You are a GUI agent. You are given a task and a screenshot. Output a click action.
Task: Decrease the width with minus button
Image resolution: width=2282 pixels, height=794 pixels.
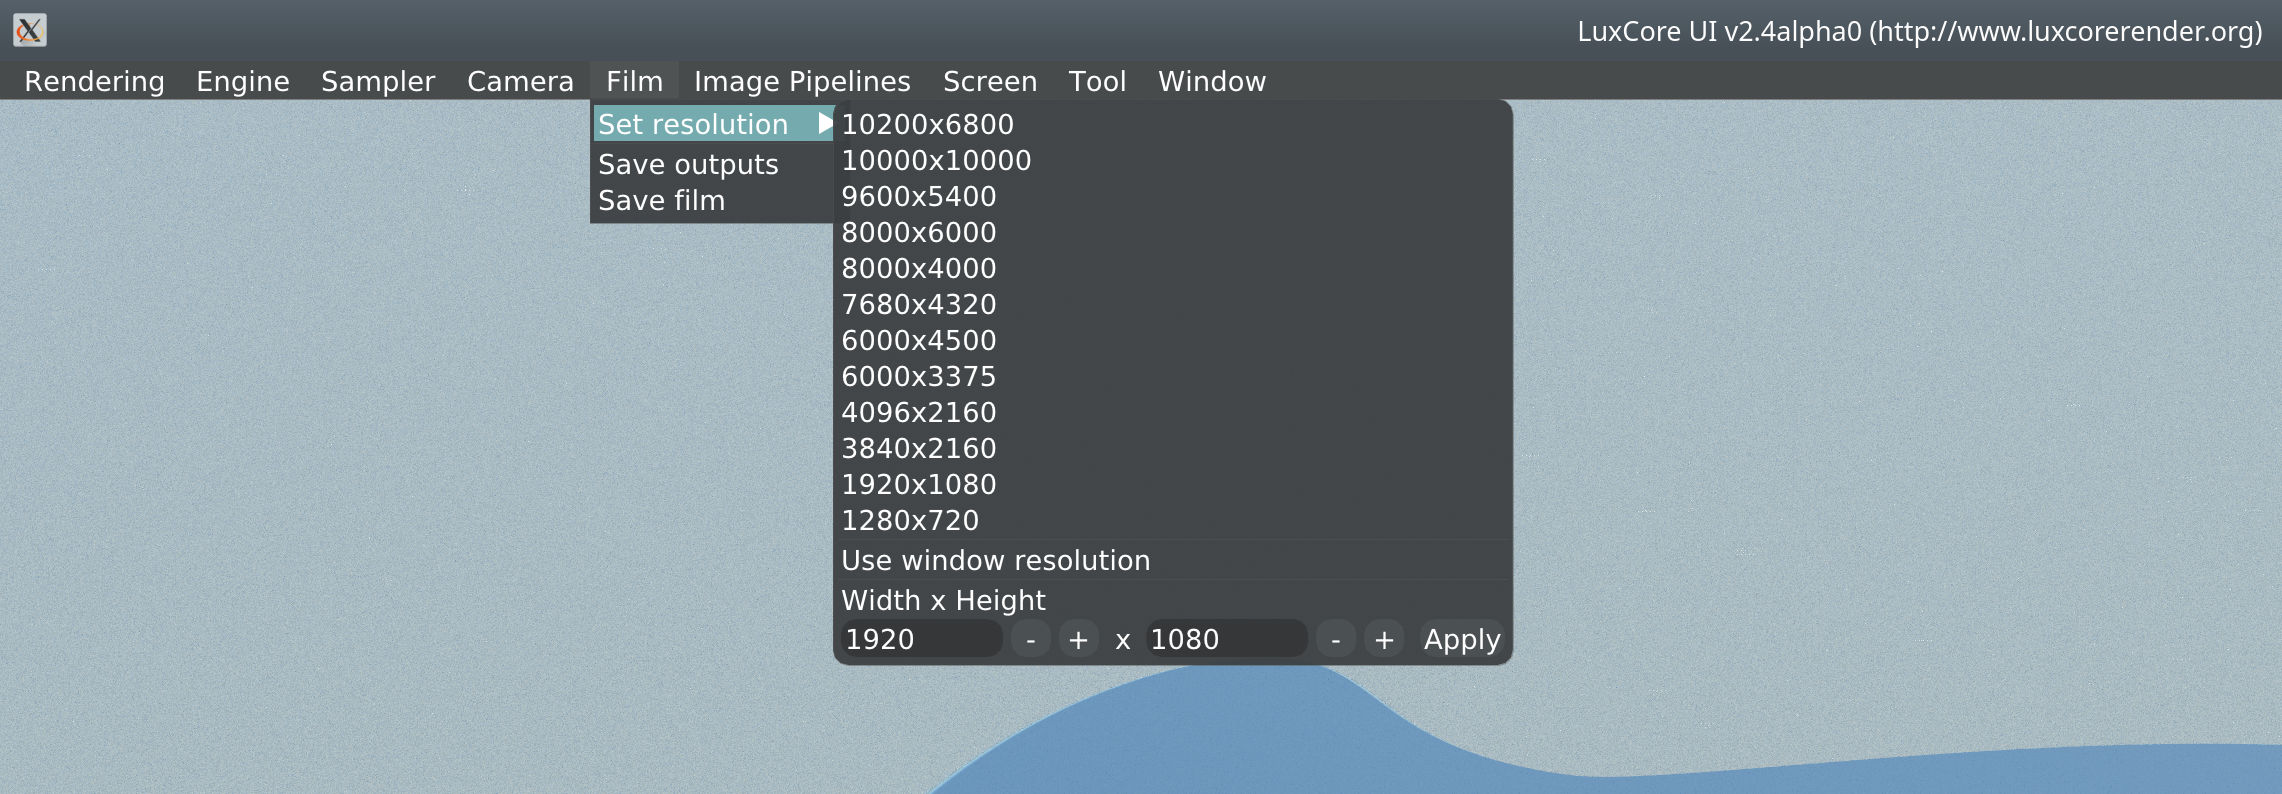click(x=1030, y=639)
